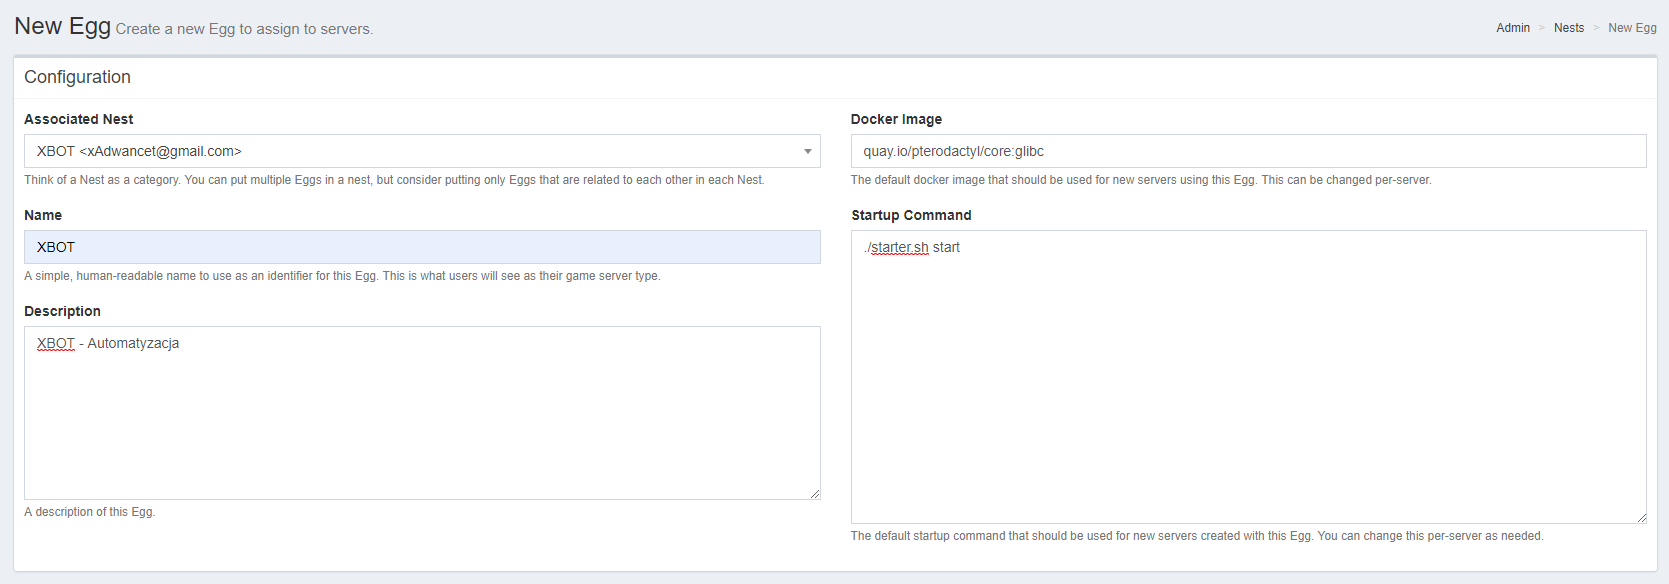Click the underlined starter.sh word

[899, 247]
